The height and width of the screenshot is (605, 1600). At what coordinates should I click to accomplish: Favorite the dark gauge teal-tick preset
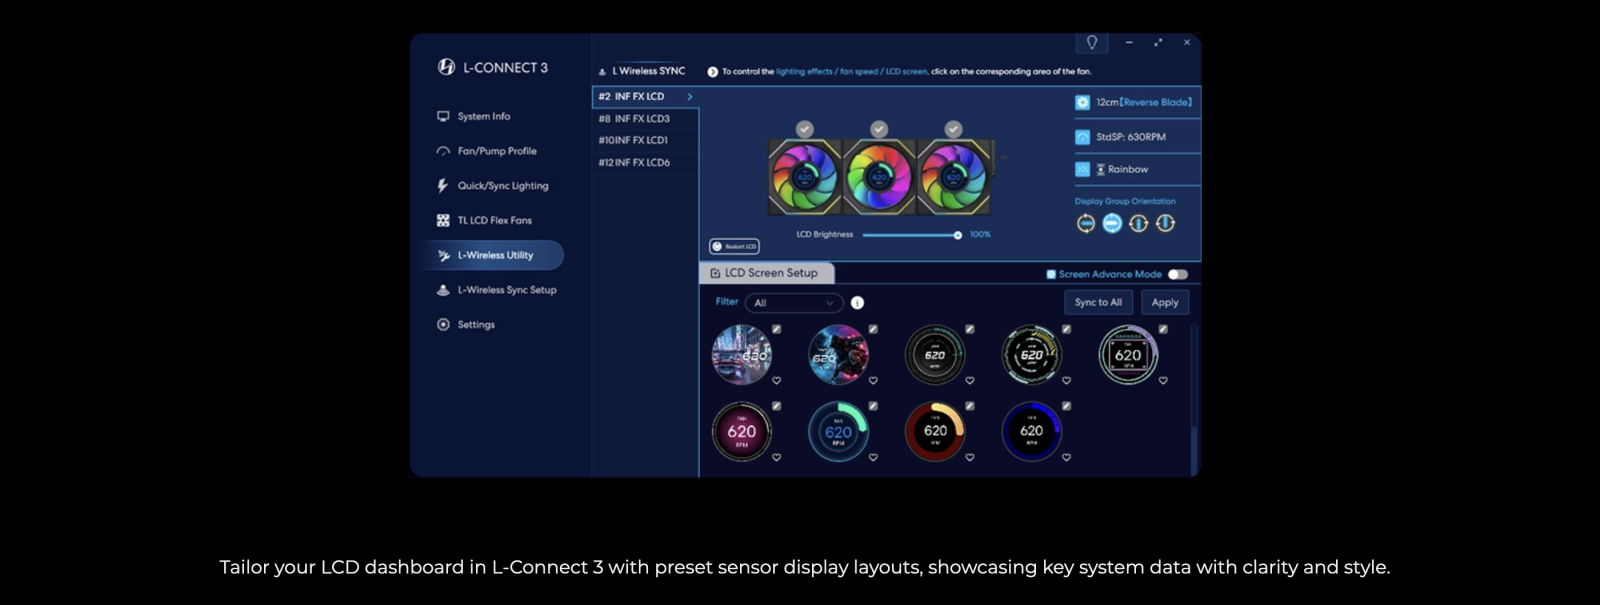pos(969,381)
